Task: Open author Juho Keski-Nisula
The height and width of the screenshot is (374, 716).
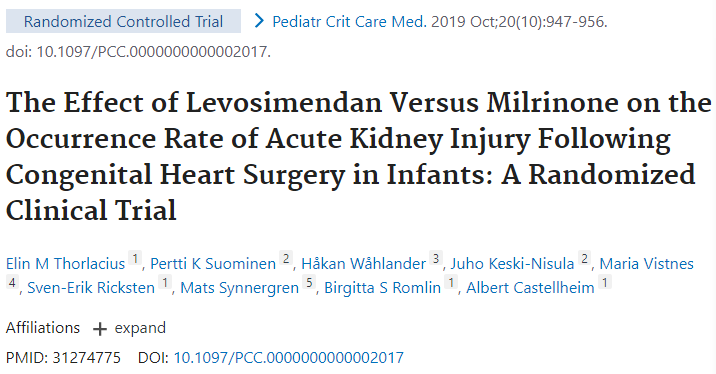Action: pos(512,263)
